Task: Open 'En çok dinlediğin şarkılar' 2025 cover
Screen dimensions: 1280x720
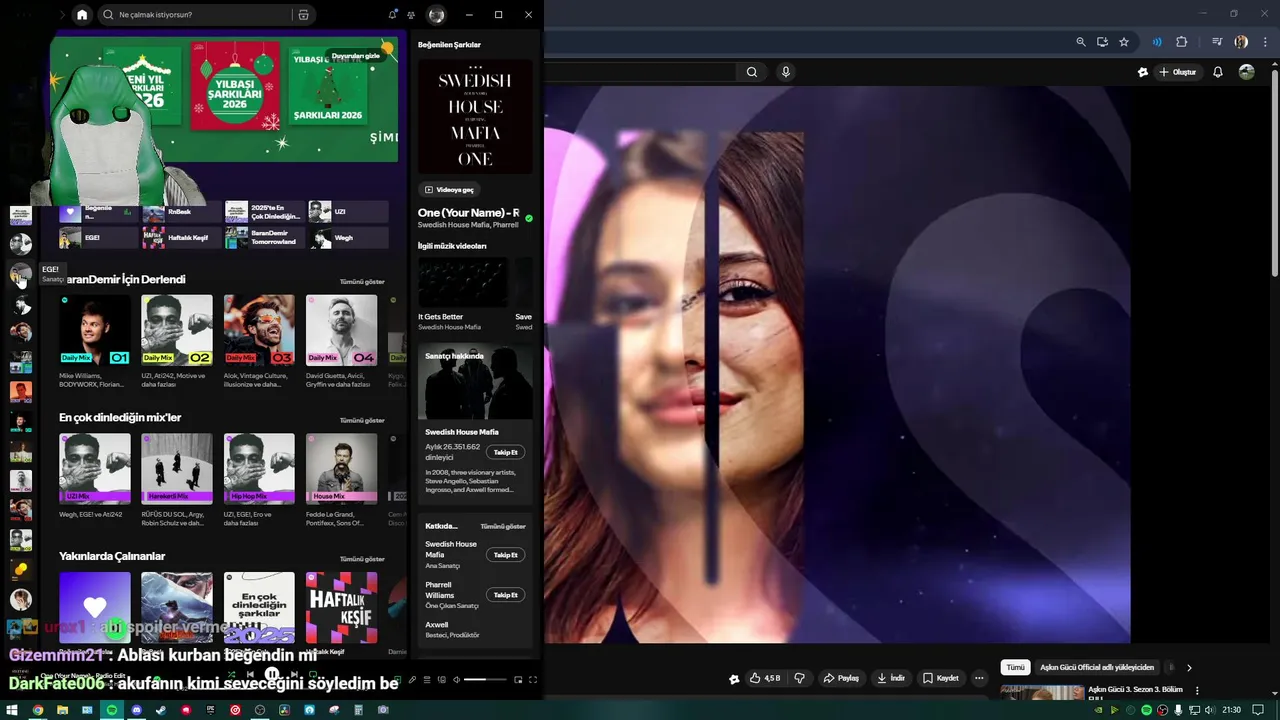Action: pyautogui.click(x=259, y=607)
